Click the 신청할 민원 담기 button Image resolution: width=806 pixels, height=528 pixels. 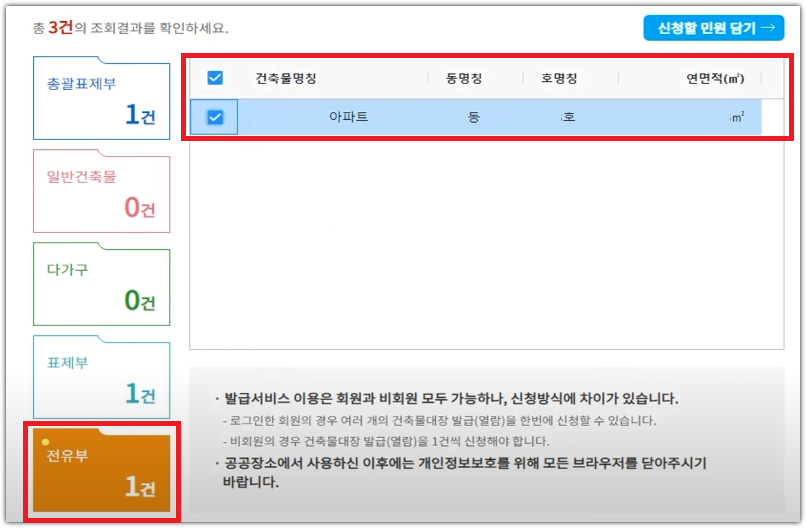[x=713, y=28]
